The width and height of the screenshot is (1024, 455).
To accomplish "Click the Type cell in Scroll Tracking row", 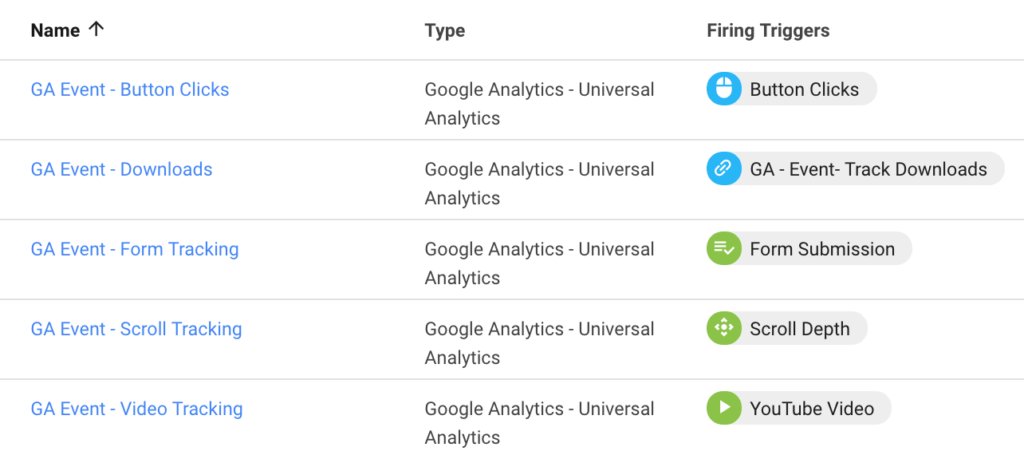I will [539, 343].
